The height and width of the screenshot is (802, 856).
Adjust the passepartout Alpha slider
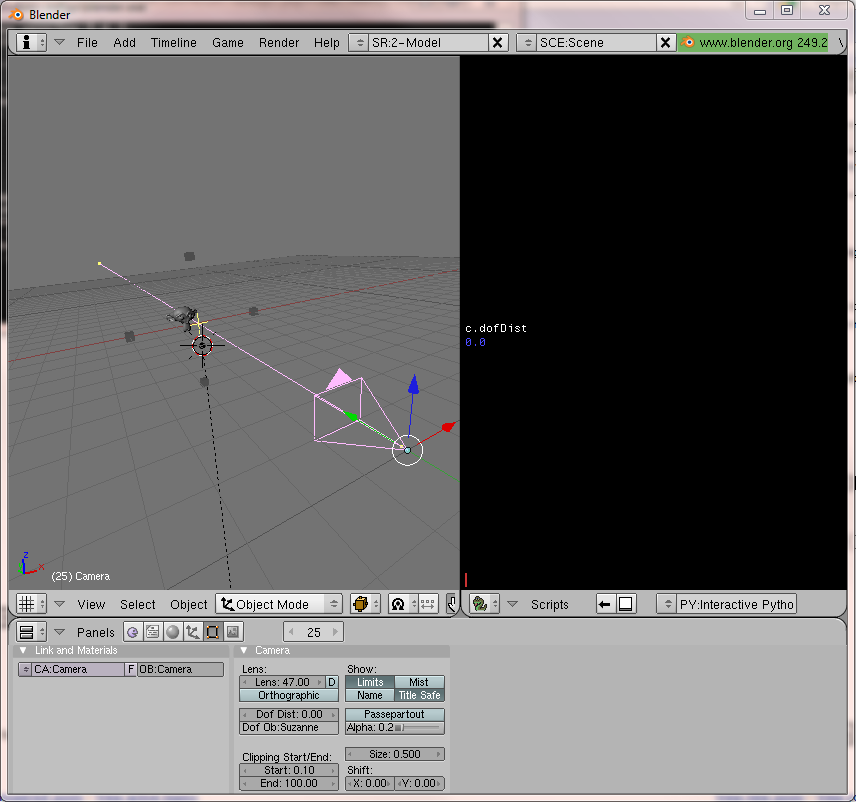395,727
